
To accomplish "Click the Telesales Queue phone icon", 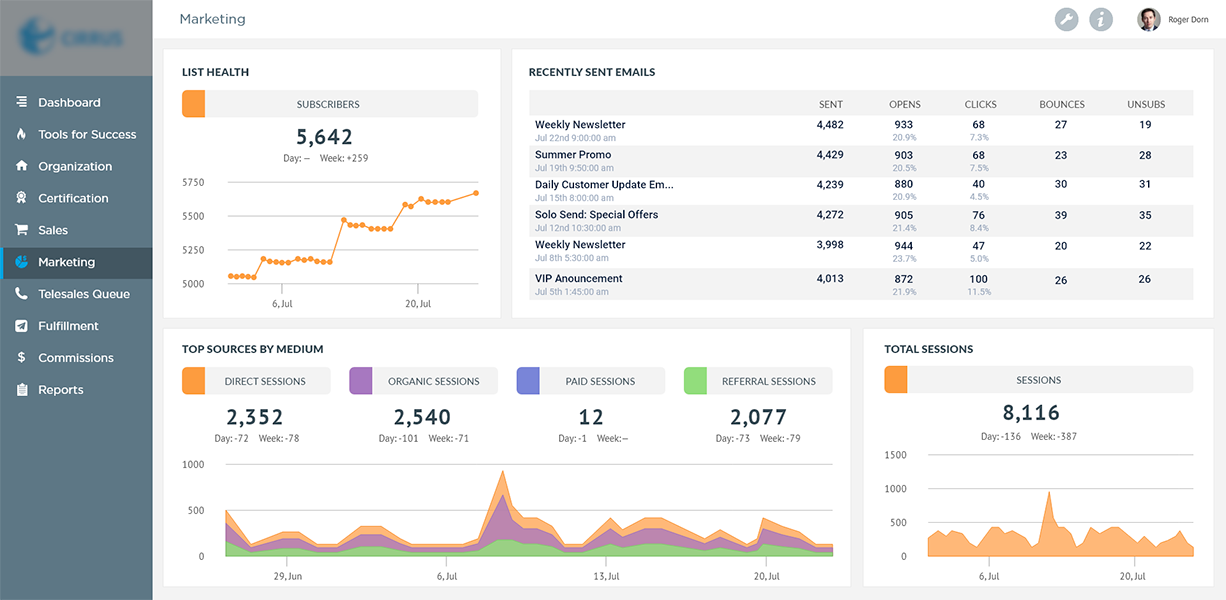I will (x=21, y=294).
